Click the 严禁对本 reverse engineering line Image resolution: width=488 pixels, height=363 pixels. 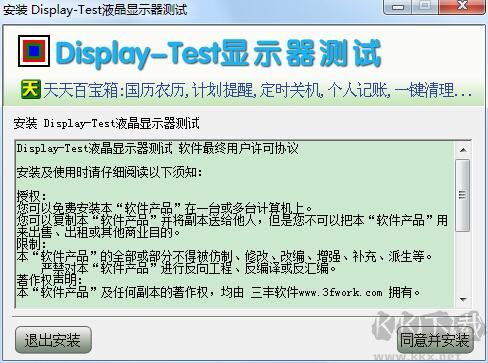coord(189,268)
